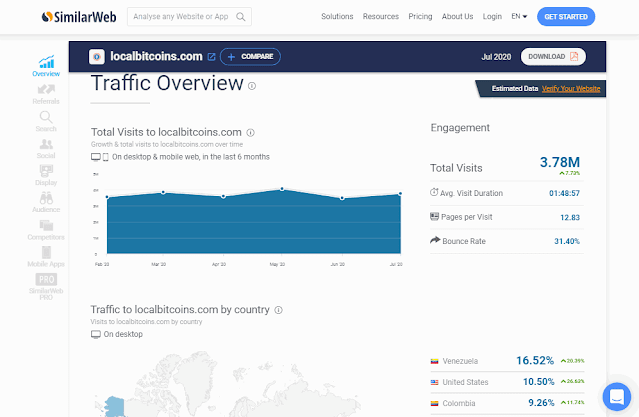Select Mobile Apps in the sidebar
Viewport: 639px width, 417px height.
coord(46,257)
